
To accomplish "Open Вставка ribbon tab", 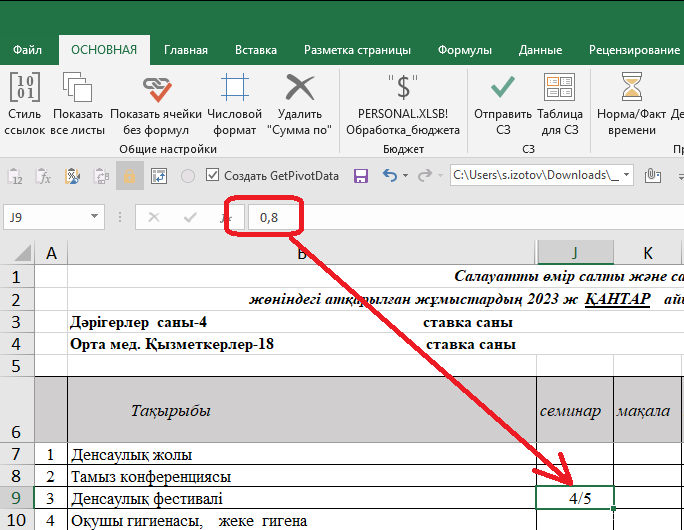I will (256, 50).
